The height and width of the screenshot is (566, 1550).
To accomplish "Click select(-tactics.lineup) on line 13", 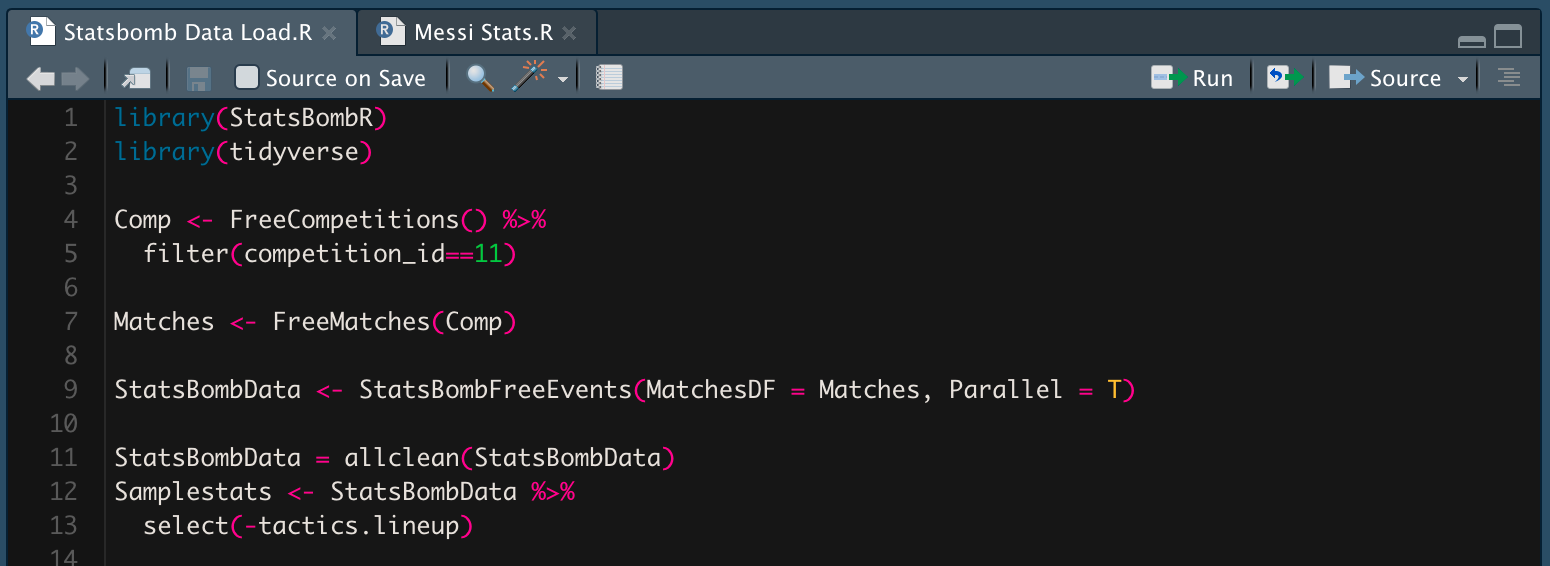I will tap(307, 526).
